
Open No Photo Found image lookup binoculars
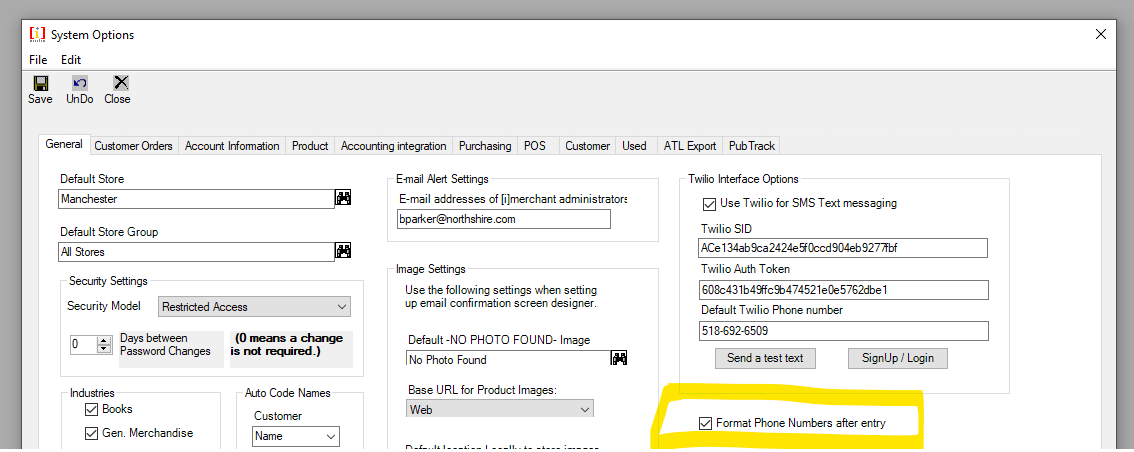click(619, 358)
